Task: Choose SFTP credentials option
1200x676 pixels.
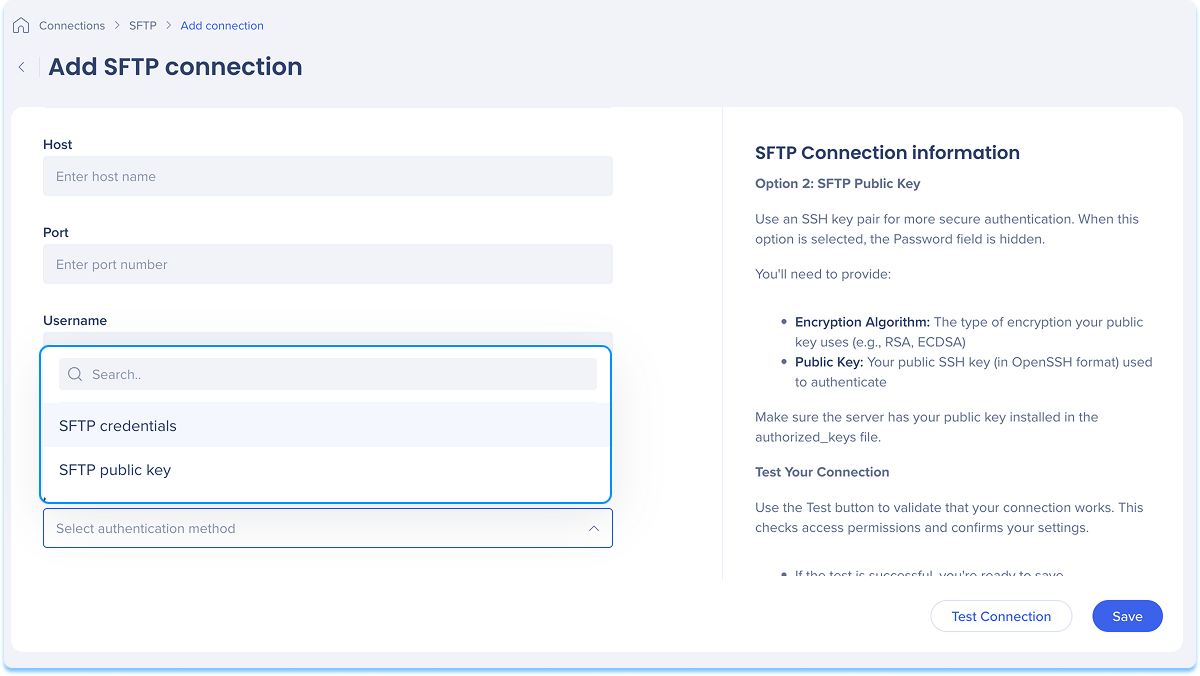Action: pos(325,425)
